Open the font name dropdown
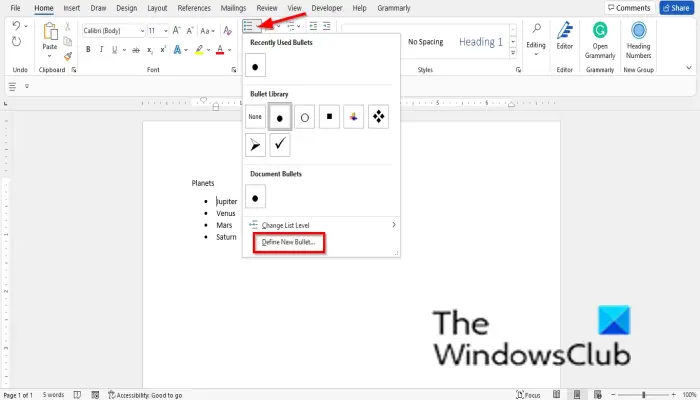The width and height of the screenshot is (700, 400). tap(142, 31)
